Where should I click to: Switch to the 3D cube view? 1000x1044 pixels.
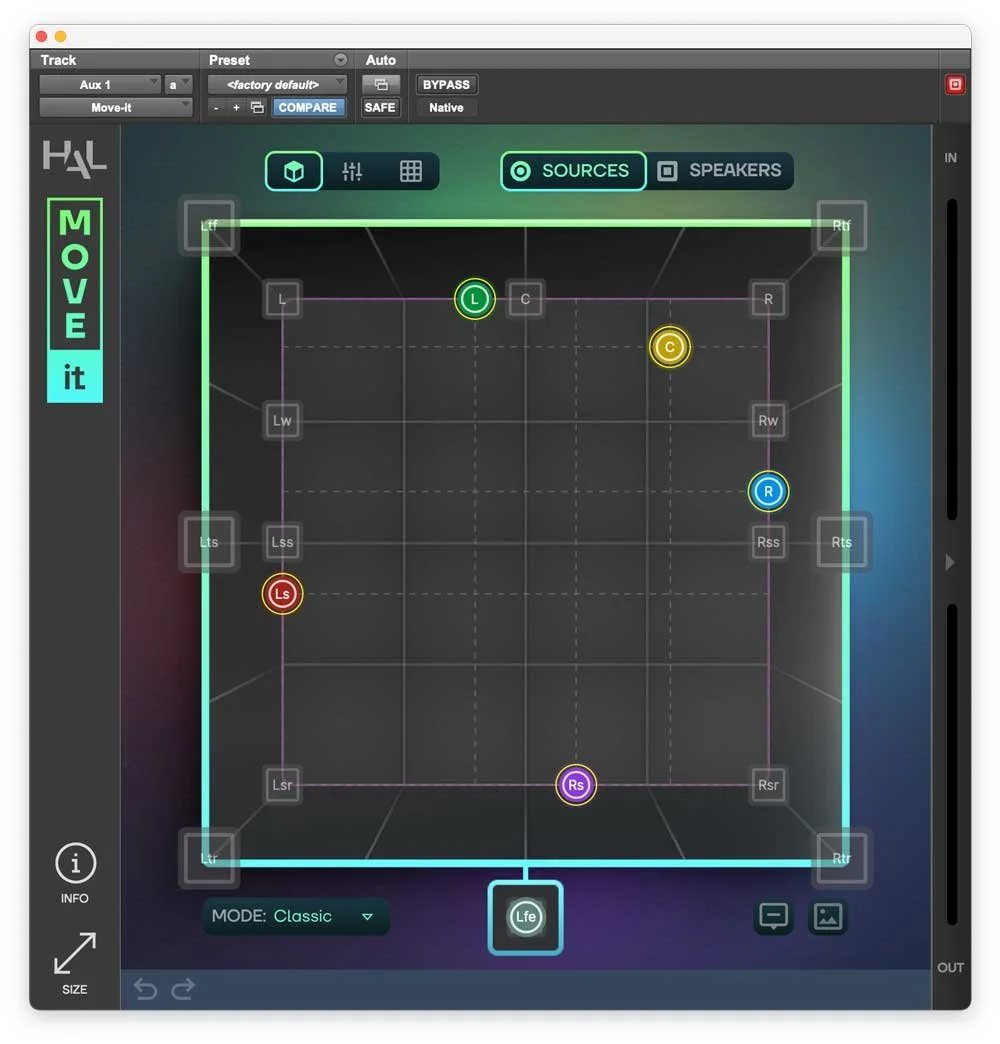pyautogui.click(x=294, y=171)
